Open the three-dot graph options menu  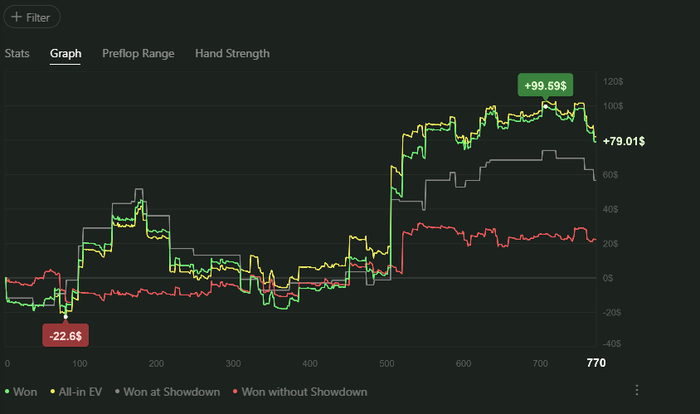(x=637, y=390)
